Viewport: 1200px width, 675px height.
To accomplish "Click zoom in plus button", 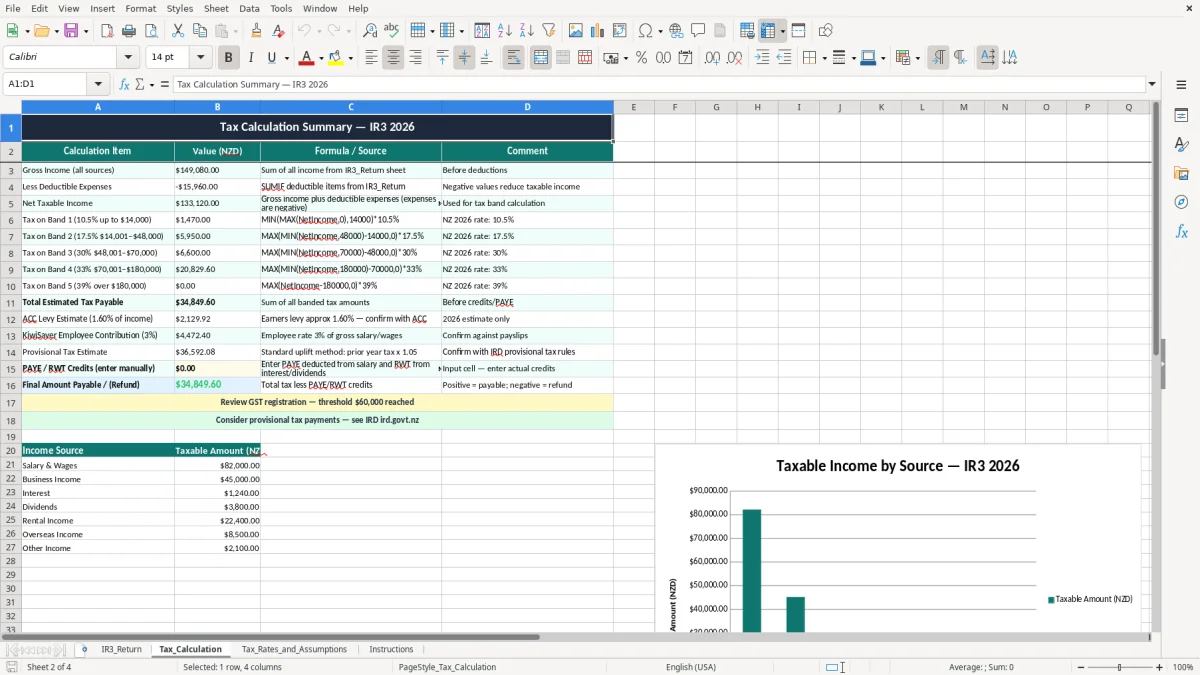I will [x=1159, y=667].
